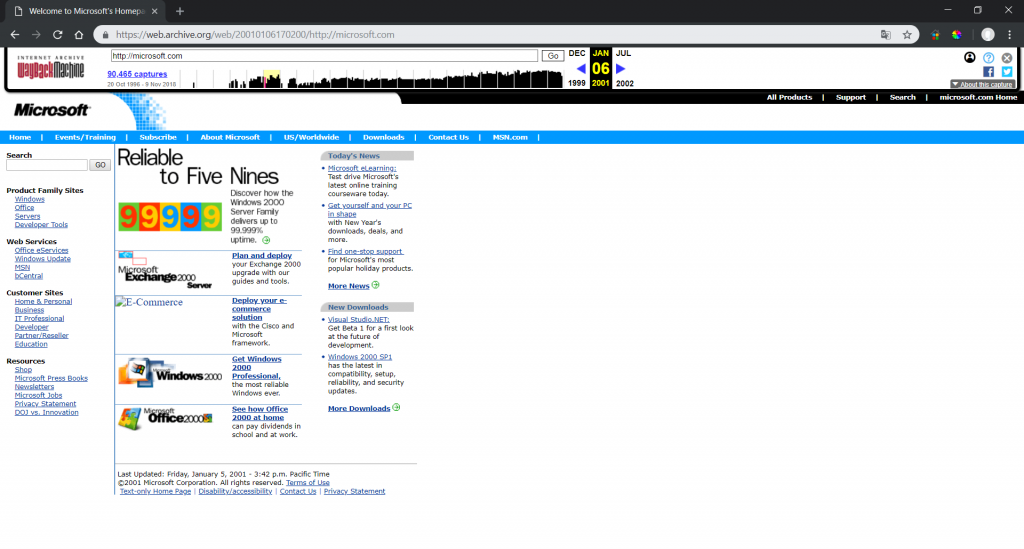The height and width of the screenshot is (549, 1024).
Task: Click the translate page icon in address bar
Action: pyautogui.click(x=886, y=35)
